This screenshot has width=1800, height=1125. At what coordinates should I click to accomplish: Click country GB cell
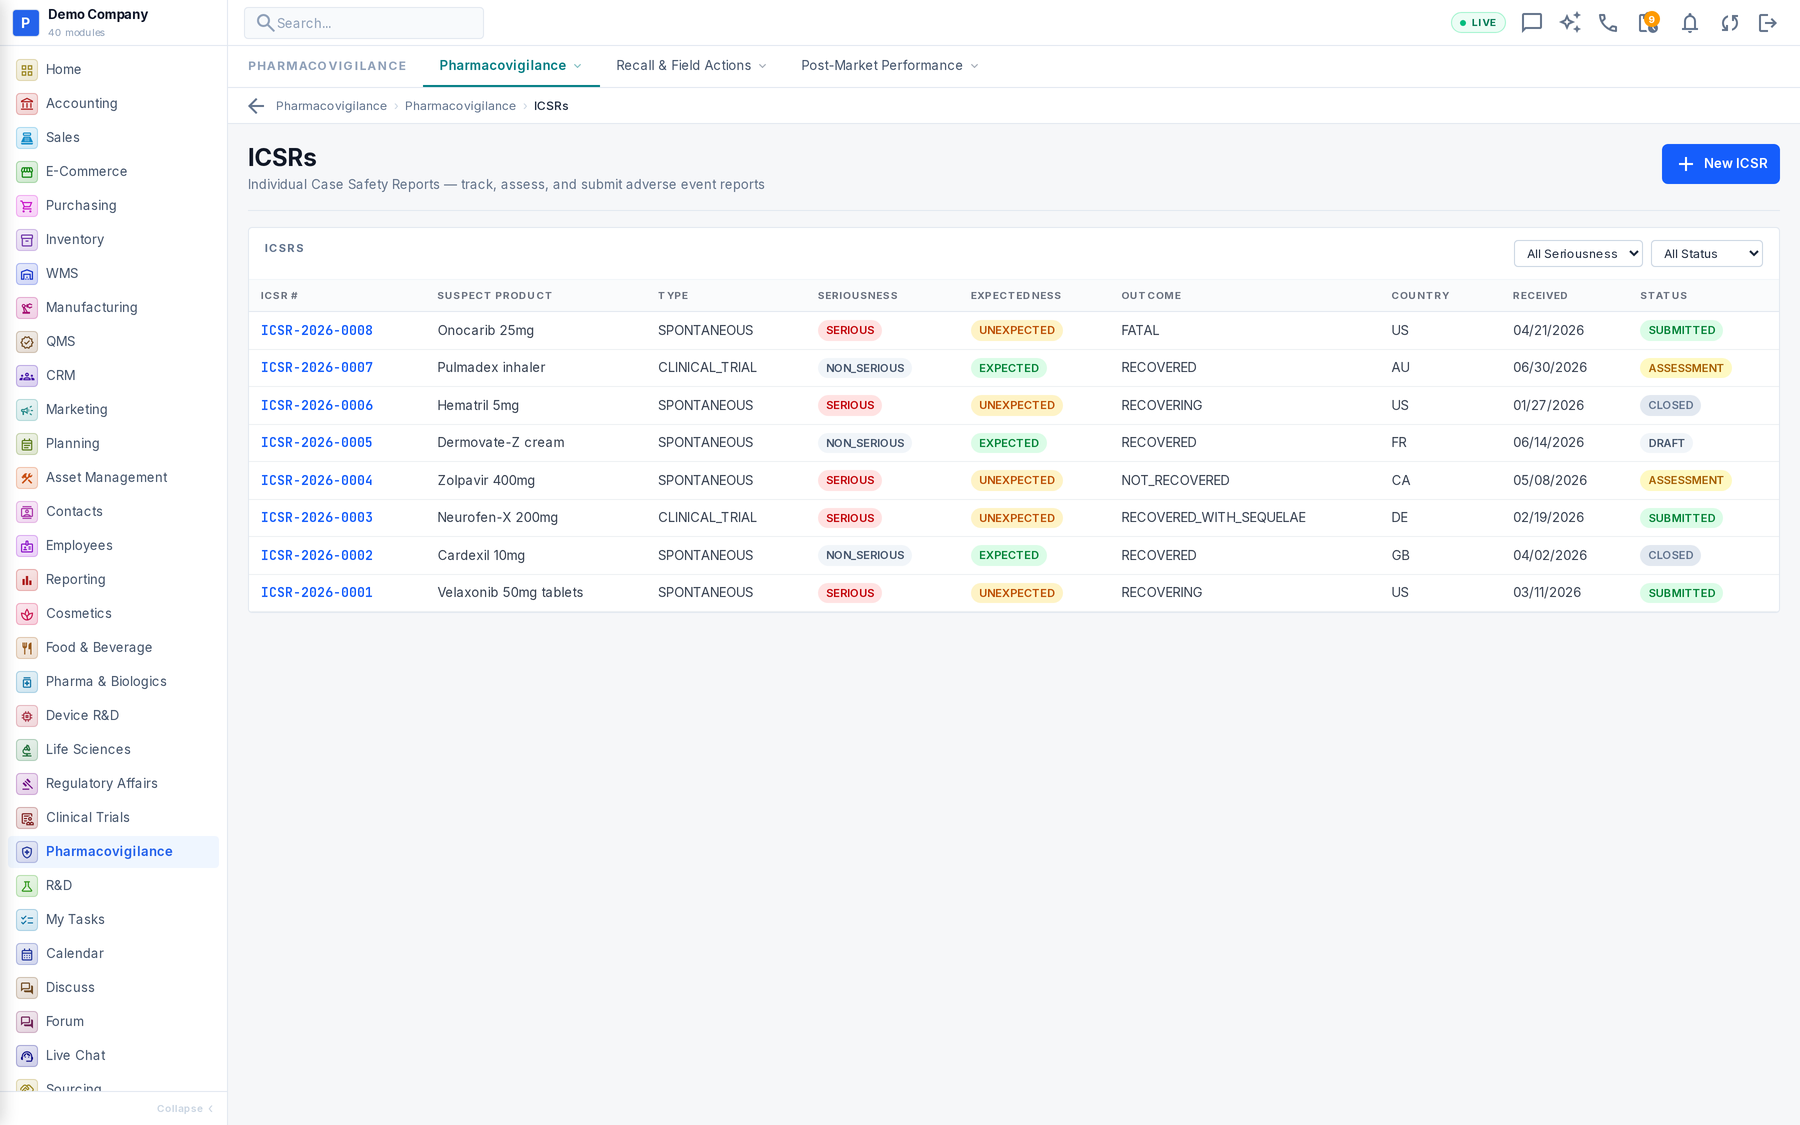[1400, 556]
